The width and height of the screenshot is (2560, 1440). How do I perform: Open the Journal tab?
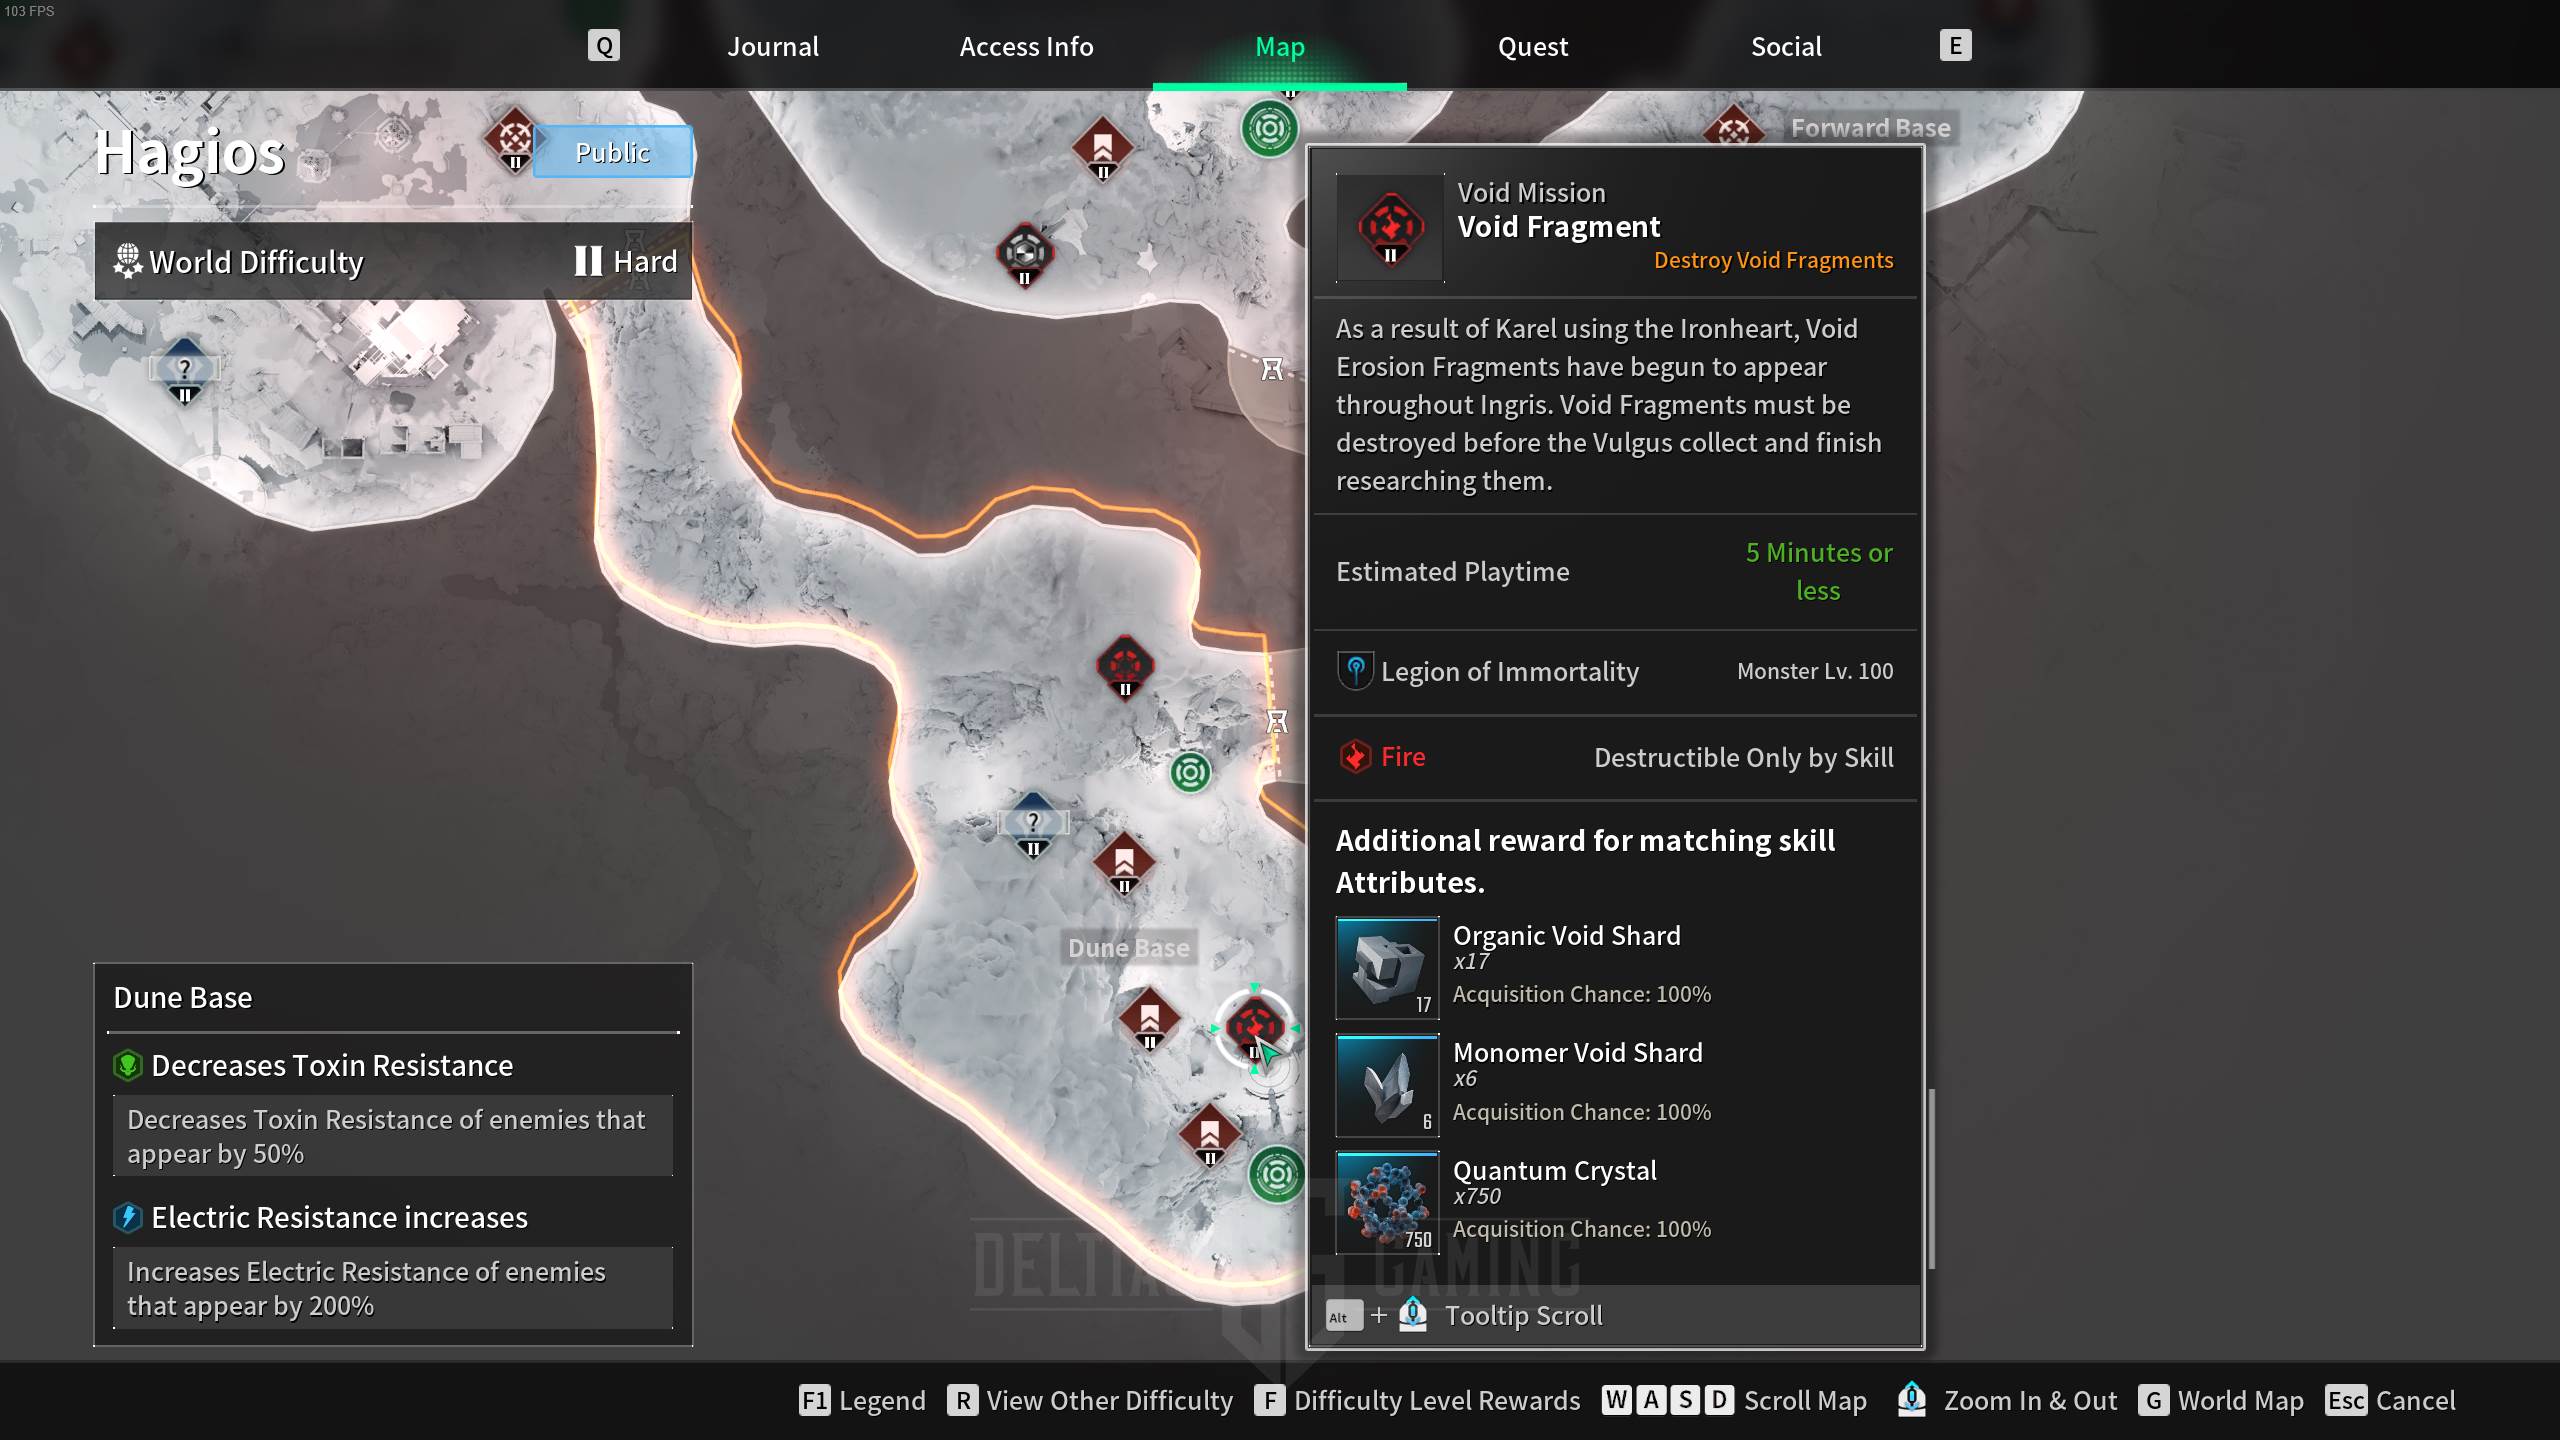(x=774, y=46)
